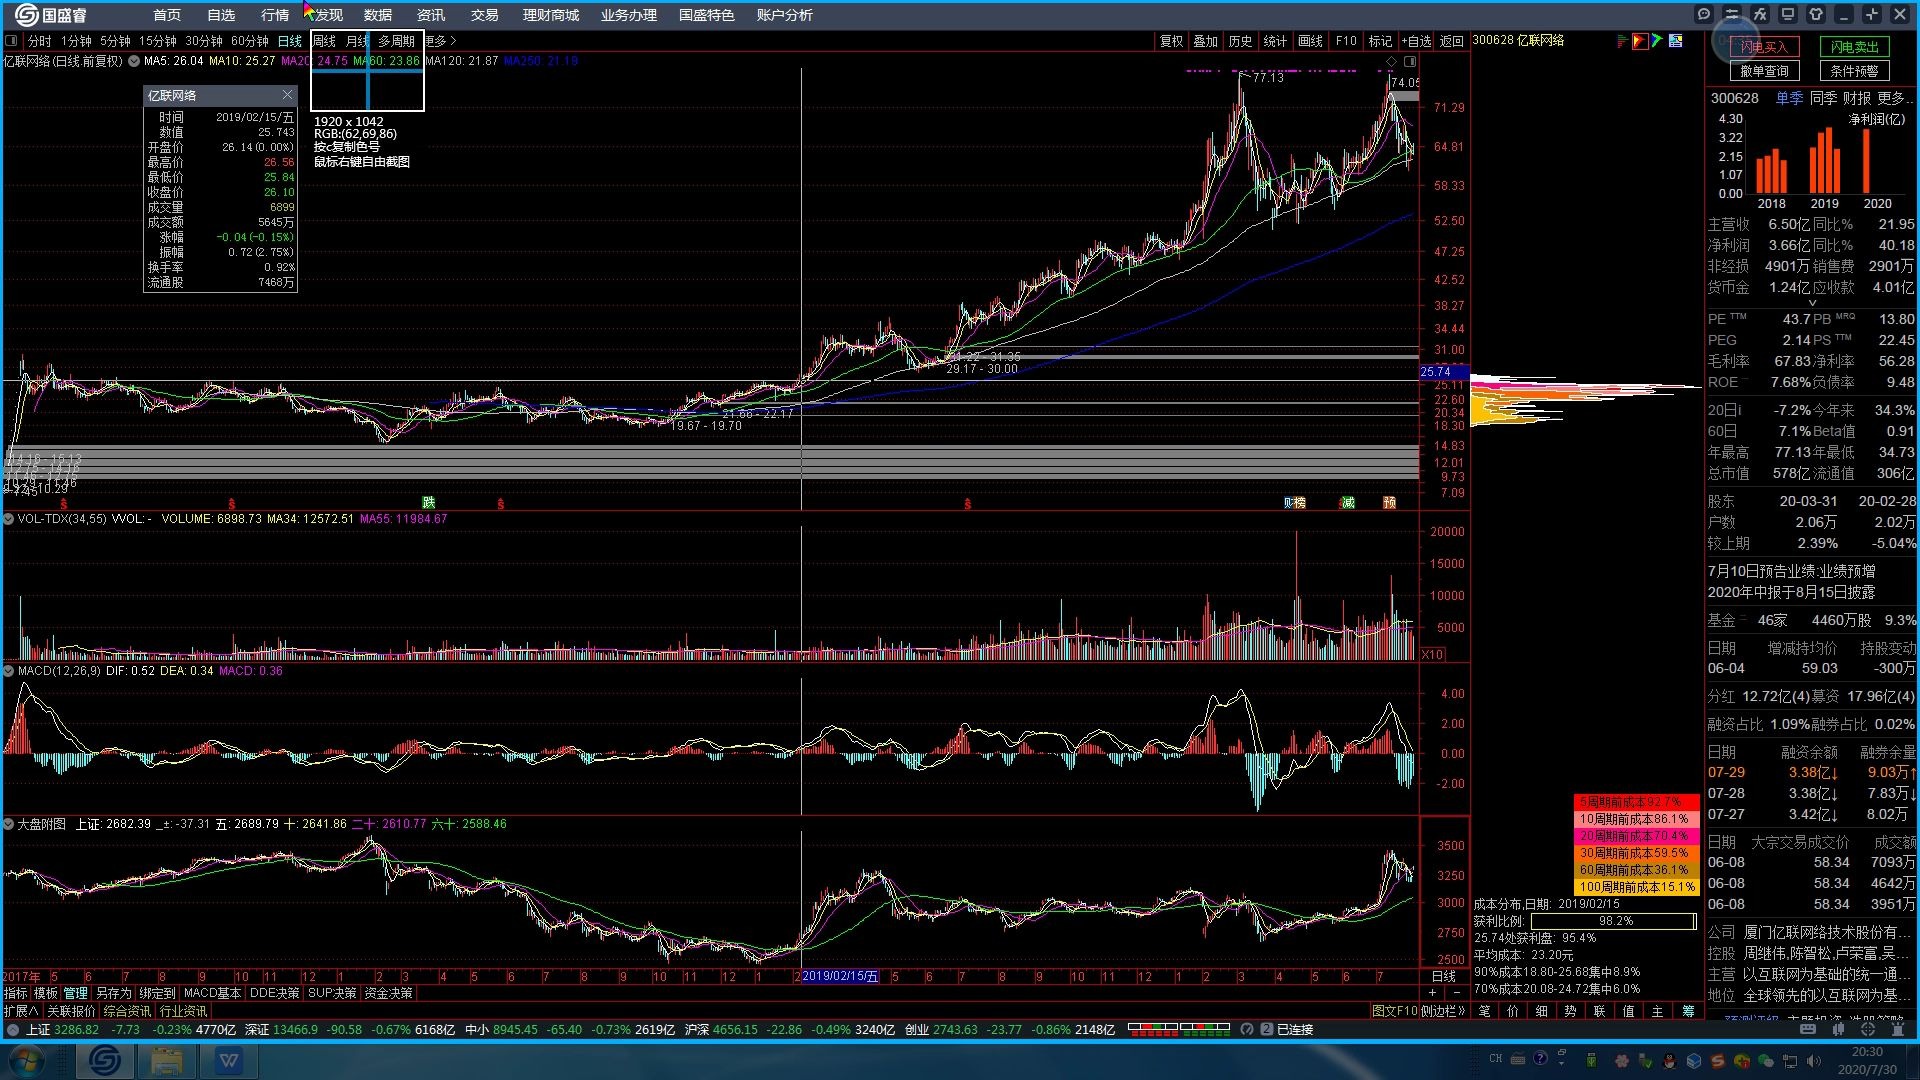Click the 30周期前成本 orange swatch
The image size is (1920, 1080).
coord(1636,853)
